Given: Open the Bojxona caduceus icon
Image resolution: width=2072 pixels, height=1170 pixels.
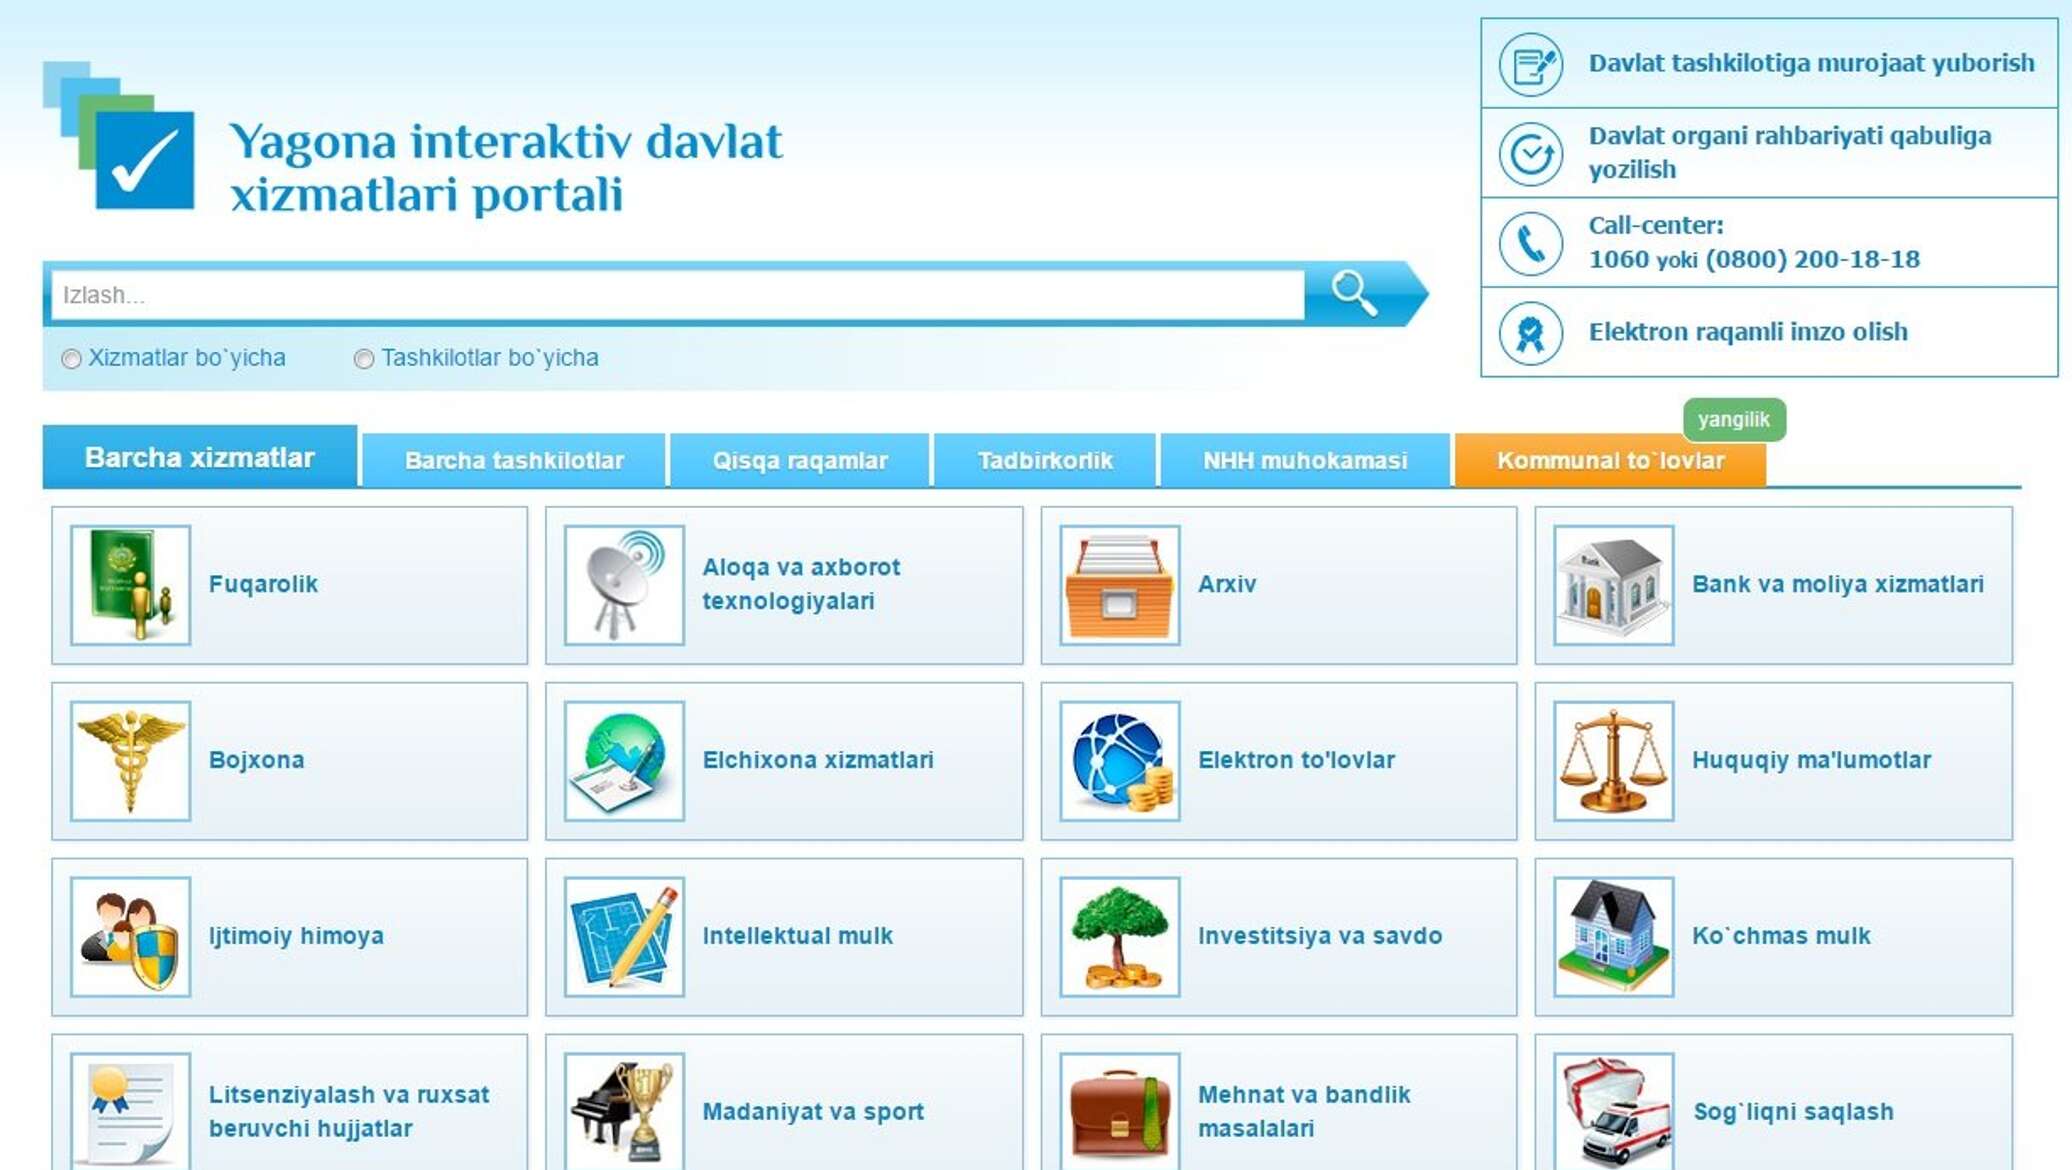Looking at the screenshot, I should [x=130, y=761].
